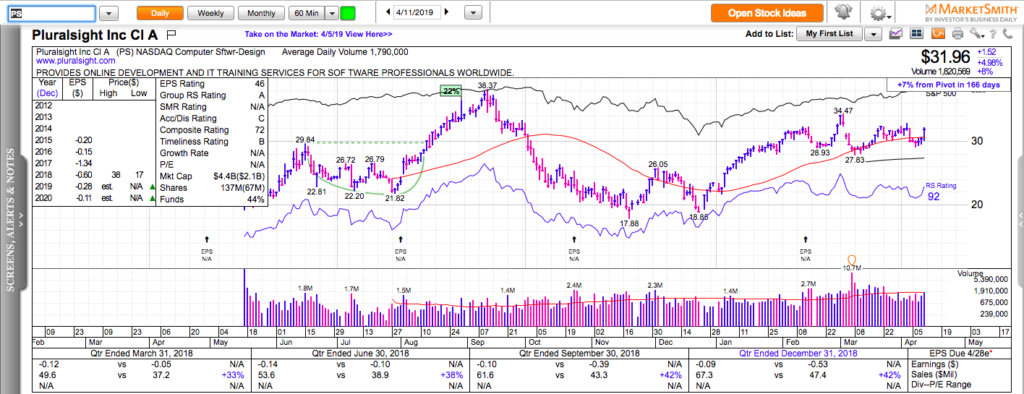Viewport: 1024px width, 394px height.
Task: Click the MarketSmith logo
Action: point(969,13)
